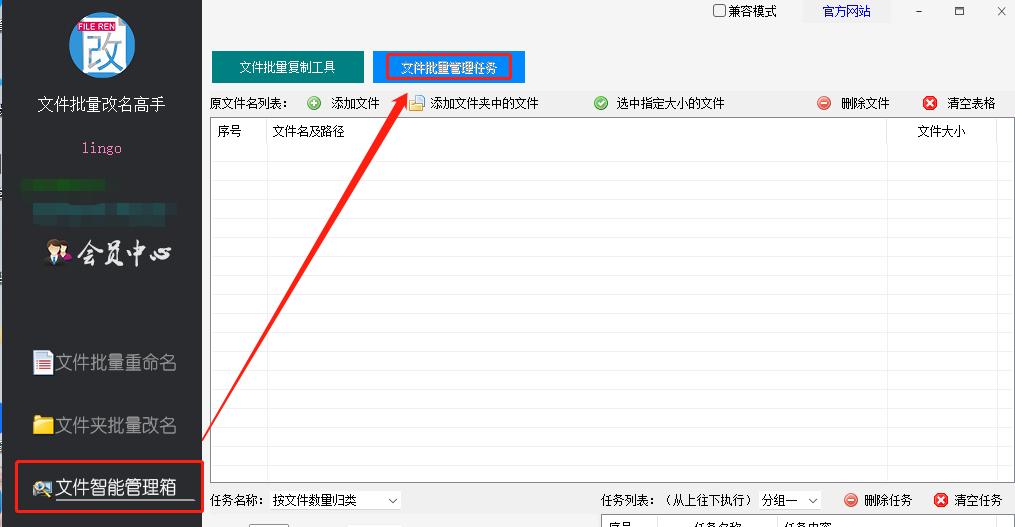Switch to 文件批量复制工具 tab
The image size is (1015, 527).
287,67
